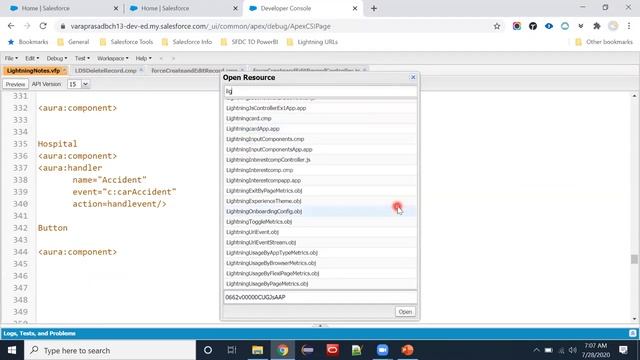
Task: Select LightningExperienceTheme.obj entry
Action: 320,201
